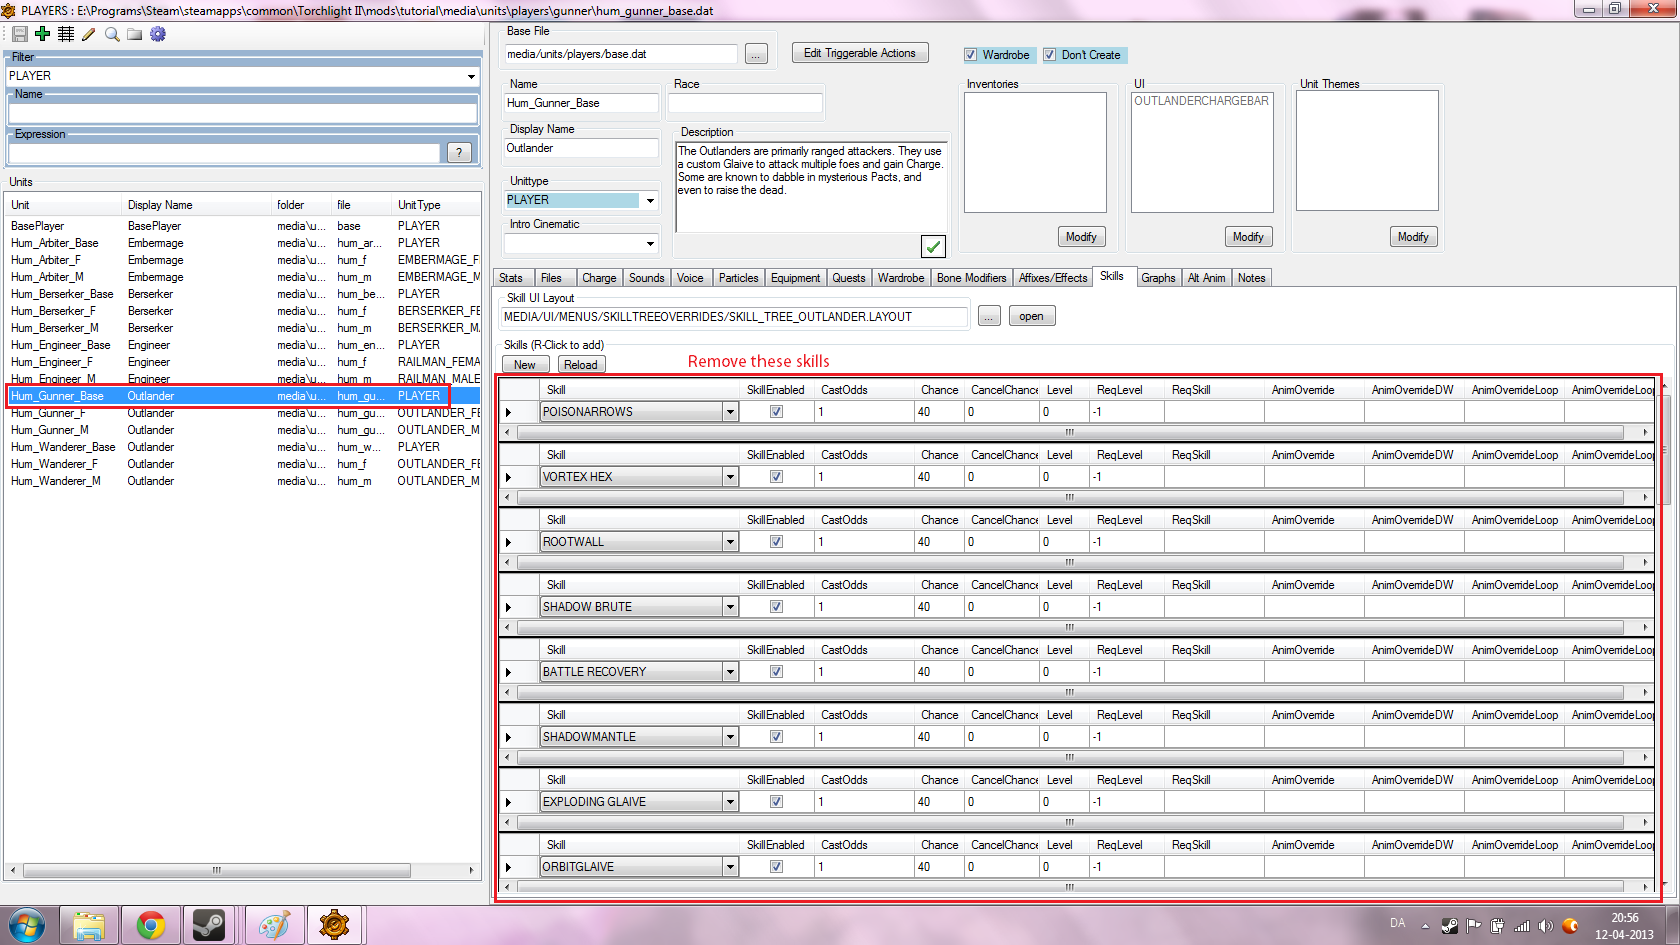This screenshot has width=1680, height=945.
Task: Toggle SkillEnabled for BATTLE RECOVERY
Action: point(776,672)
